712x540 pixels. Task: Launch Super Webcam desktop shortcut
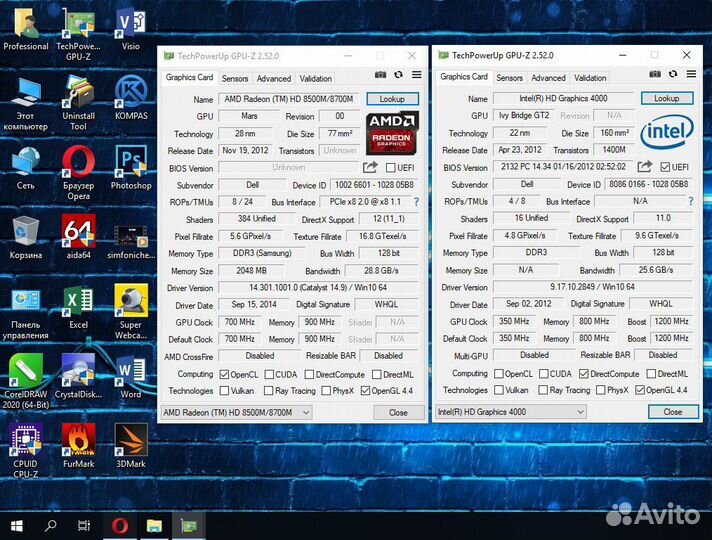(x=131, y=312)
